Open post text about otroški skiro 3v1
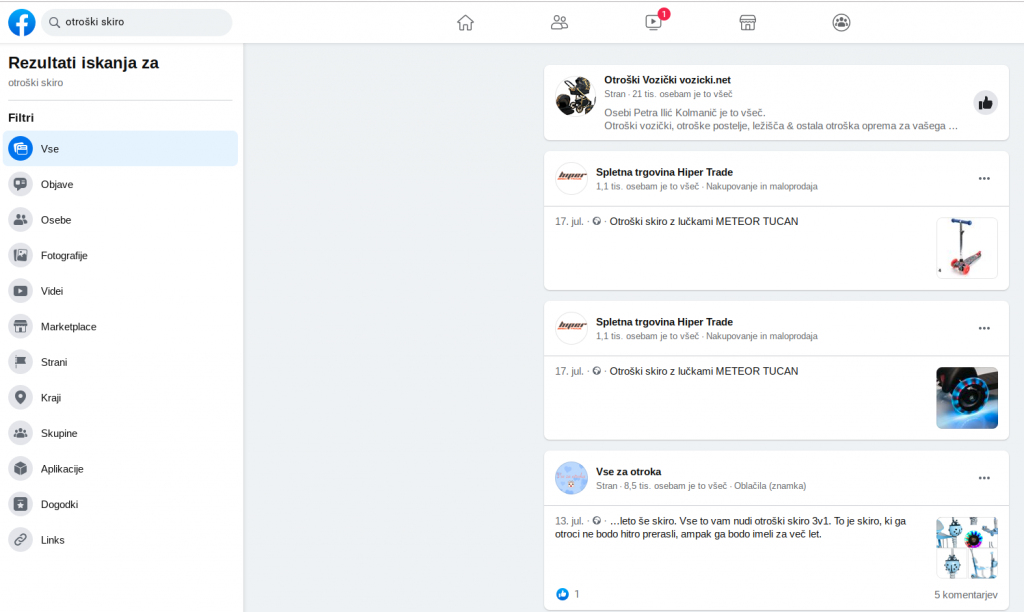Image resolution: width=1024 pixels, height=612 pixels. tap(730, 528)
